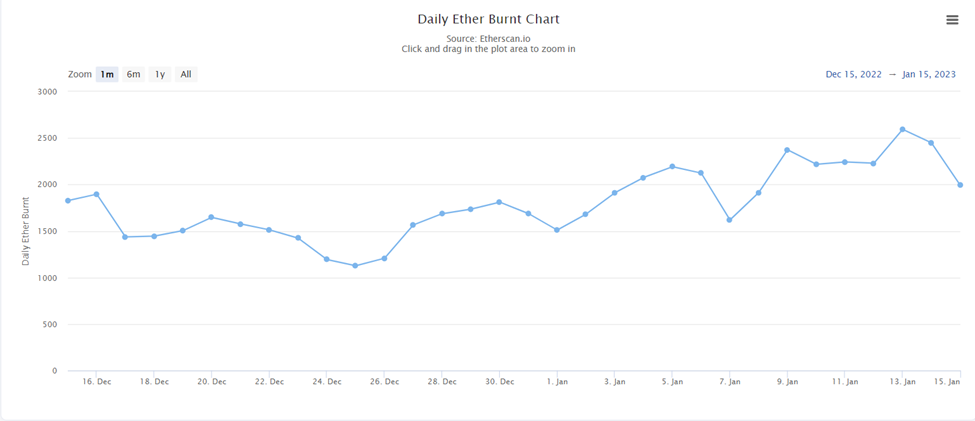
Task: Click the 16 Dec data point
Action: pyautogui.click(x=96, y=194)
